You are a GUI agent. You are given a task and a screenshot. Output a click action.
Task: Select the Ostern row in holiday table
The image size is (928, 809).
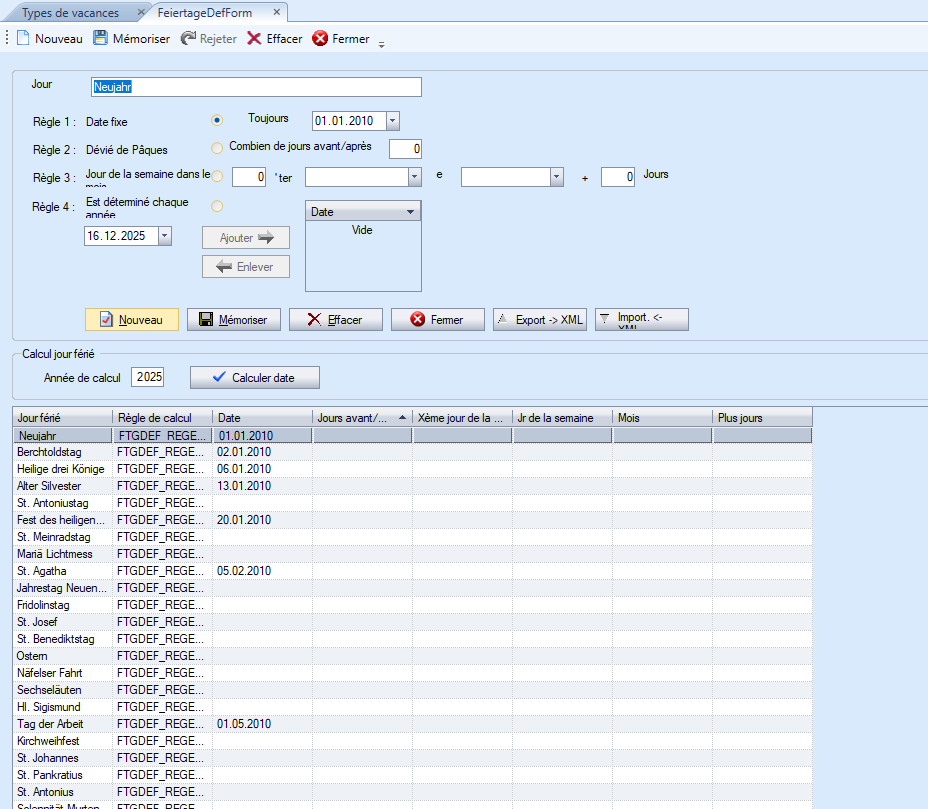[62, 656]
